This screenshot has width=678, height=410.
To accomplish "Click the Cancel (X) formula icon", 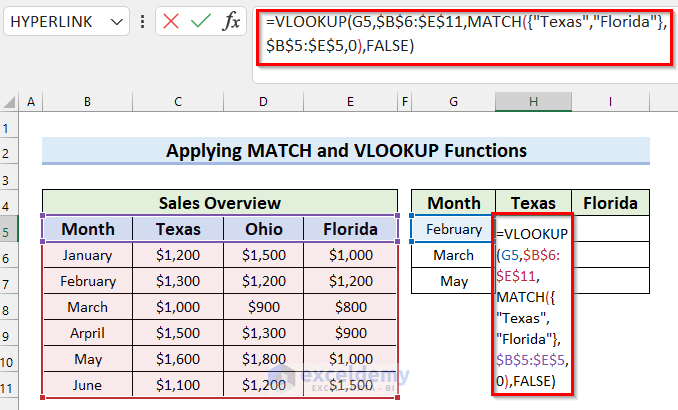I will [171, 21].
